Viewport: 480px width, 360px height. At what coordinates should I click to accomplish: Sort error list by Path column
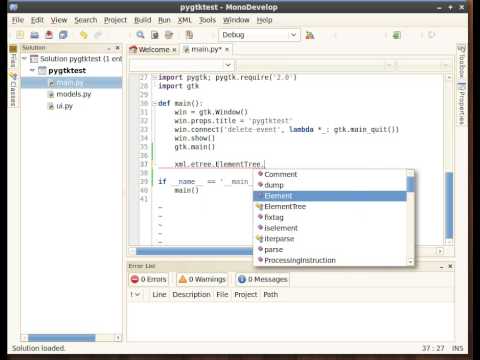(270, 295)
